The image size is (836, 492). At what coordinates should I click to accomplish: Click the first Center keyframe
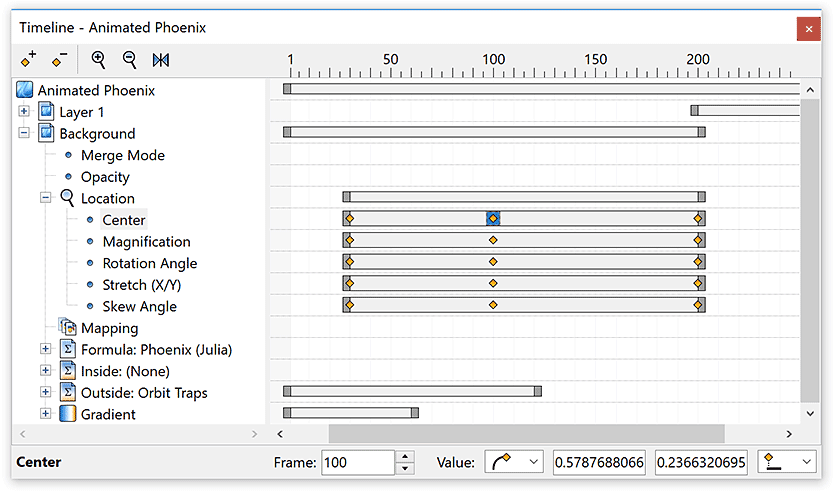coord(350,219)
